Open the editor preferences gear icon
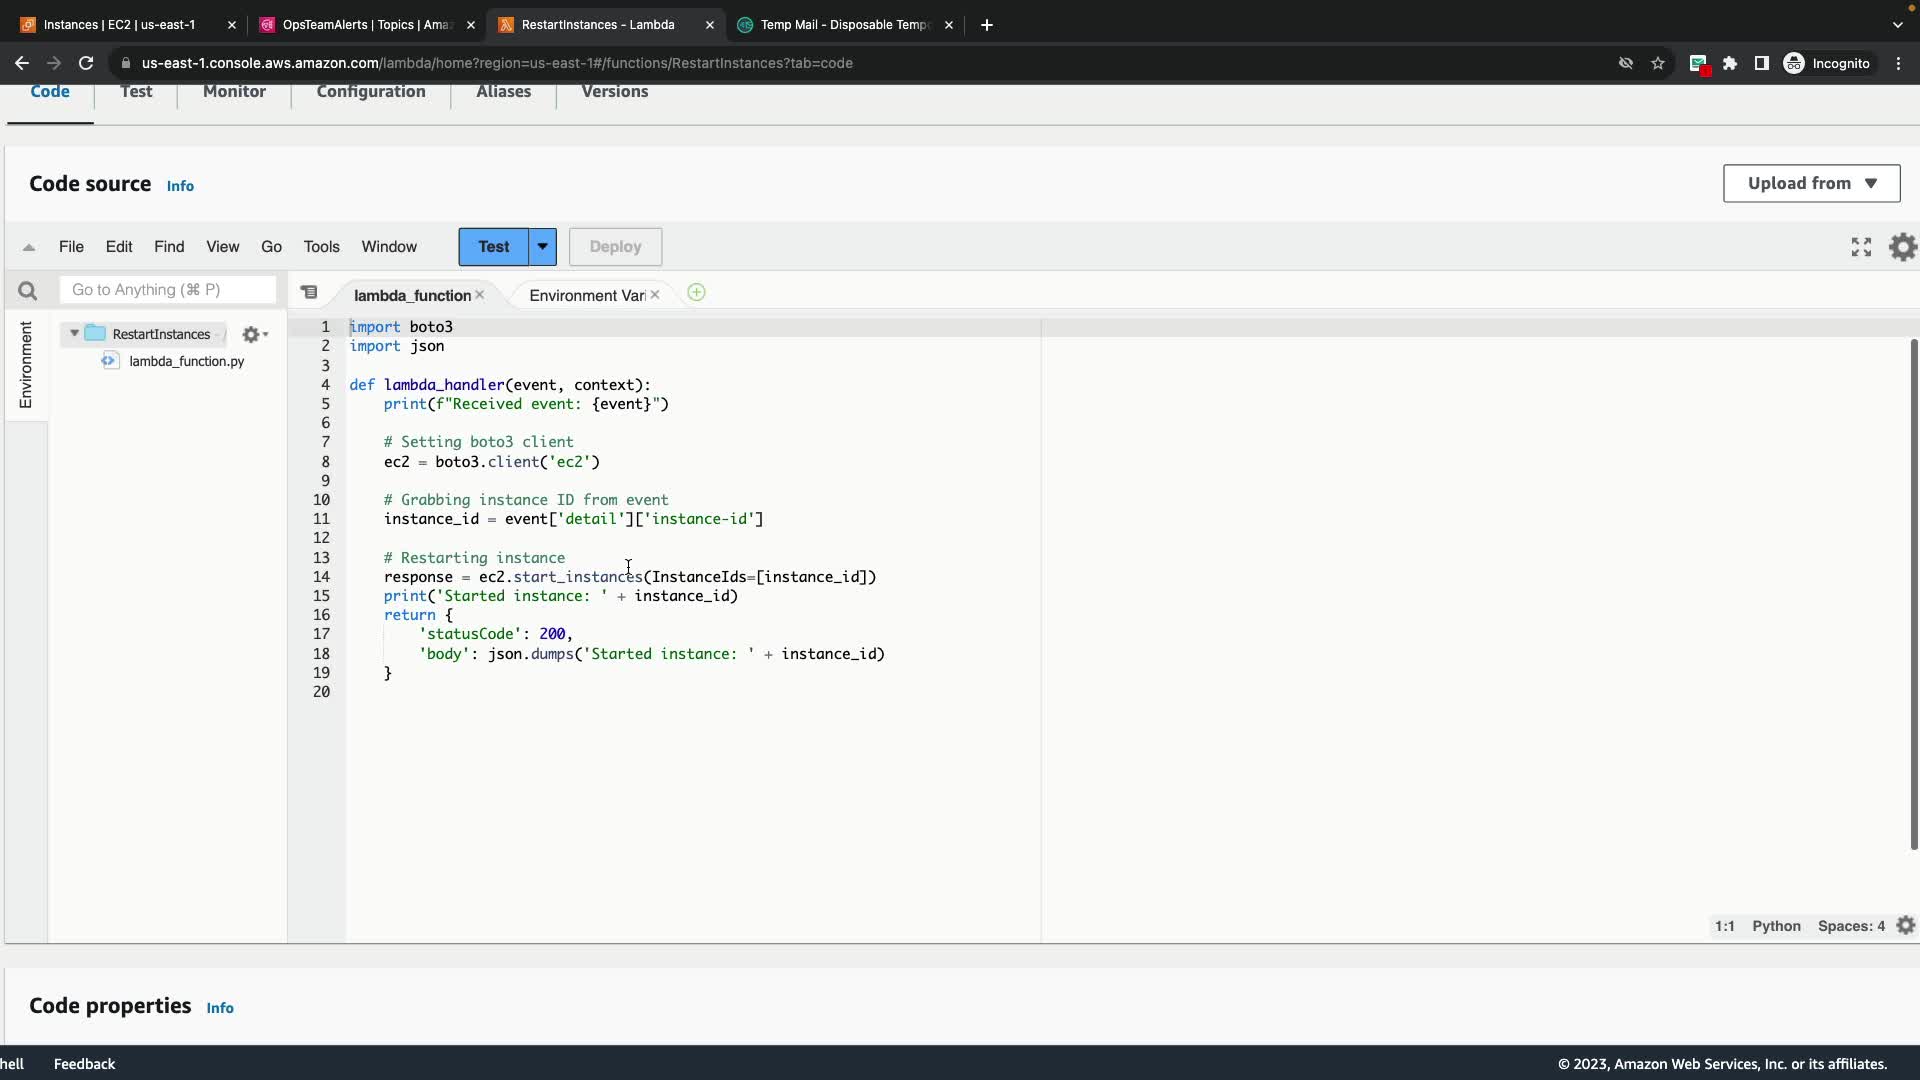Viewport: 1920px width, 1080px height. [1902, 247]
